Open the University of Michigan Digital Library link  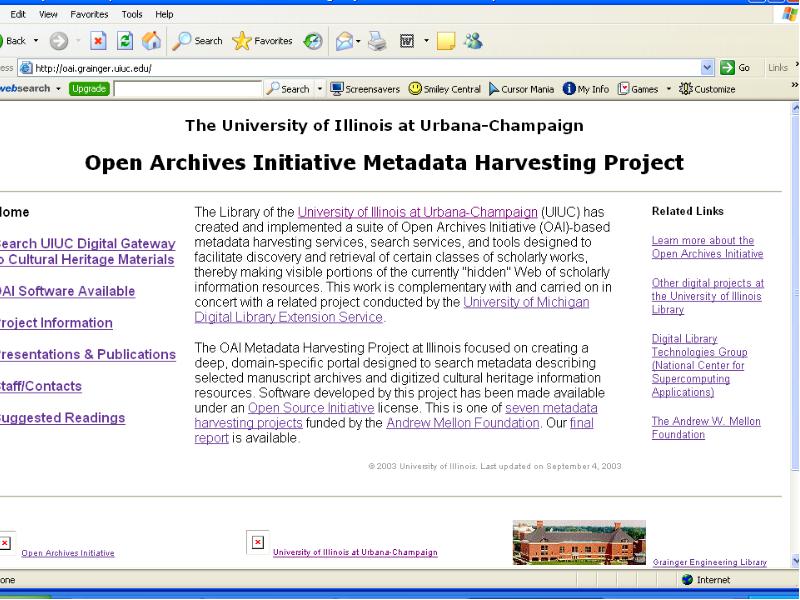[392, 310]
